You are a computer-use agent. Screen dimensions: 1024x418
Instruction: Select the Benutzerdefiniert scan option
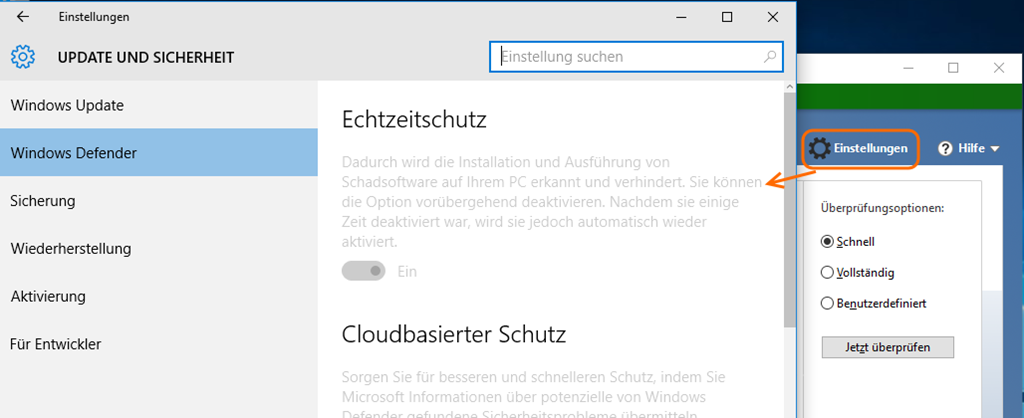827,303
